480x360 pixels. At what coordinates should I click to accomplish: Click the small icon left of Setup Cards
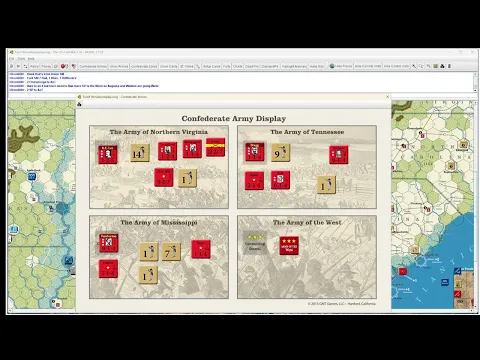click(198, 66)
